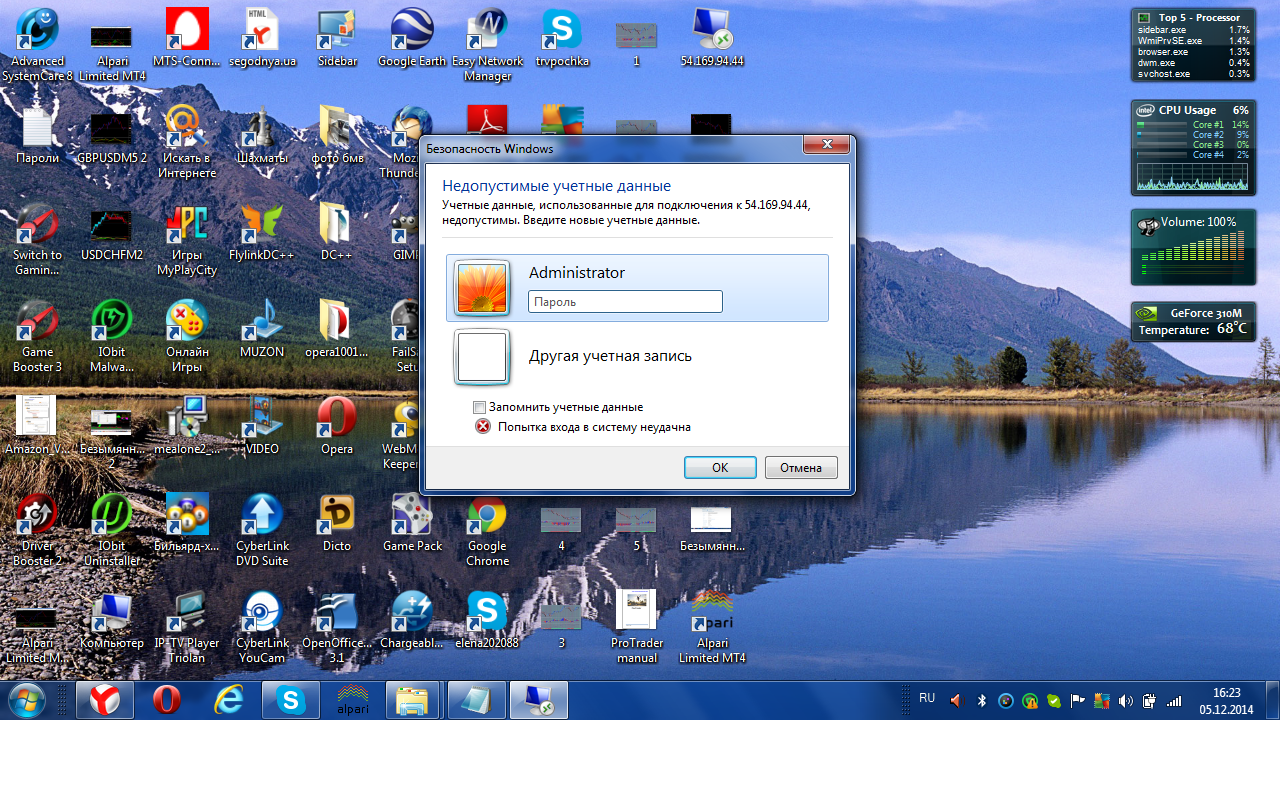Cancel the dialog with Отмена button

pos(801,467)
